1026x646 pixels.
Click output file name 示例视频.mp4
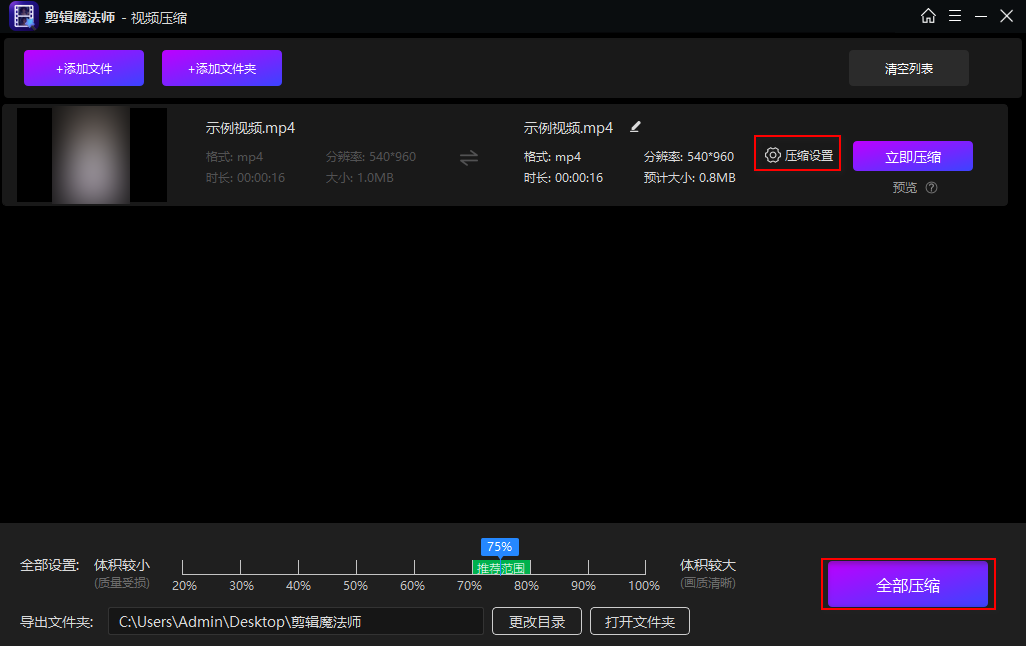point(568,128)
